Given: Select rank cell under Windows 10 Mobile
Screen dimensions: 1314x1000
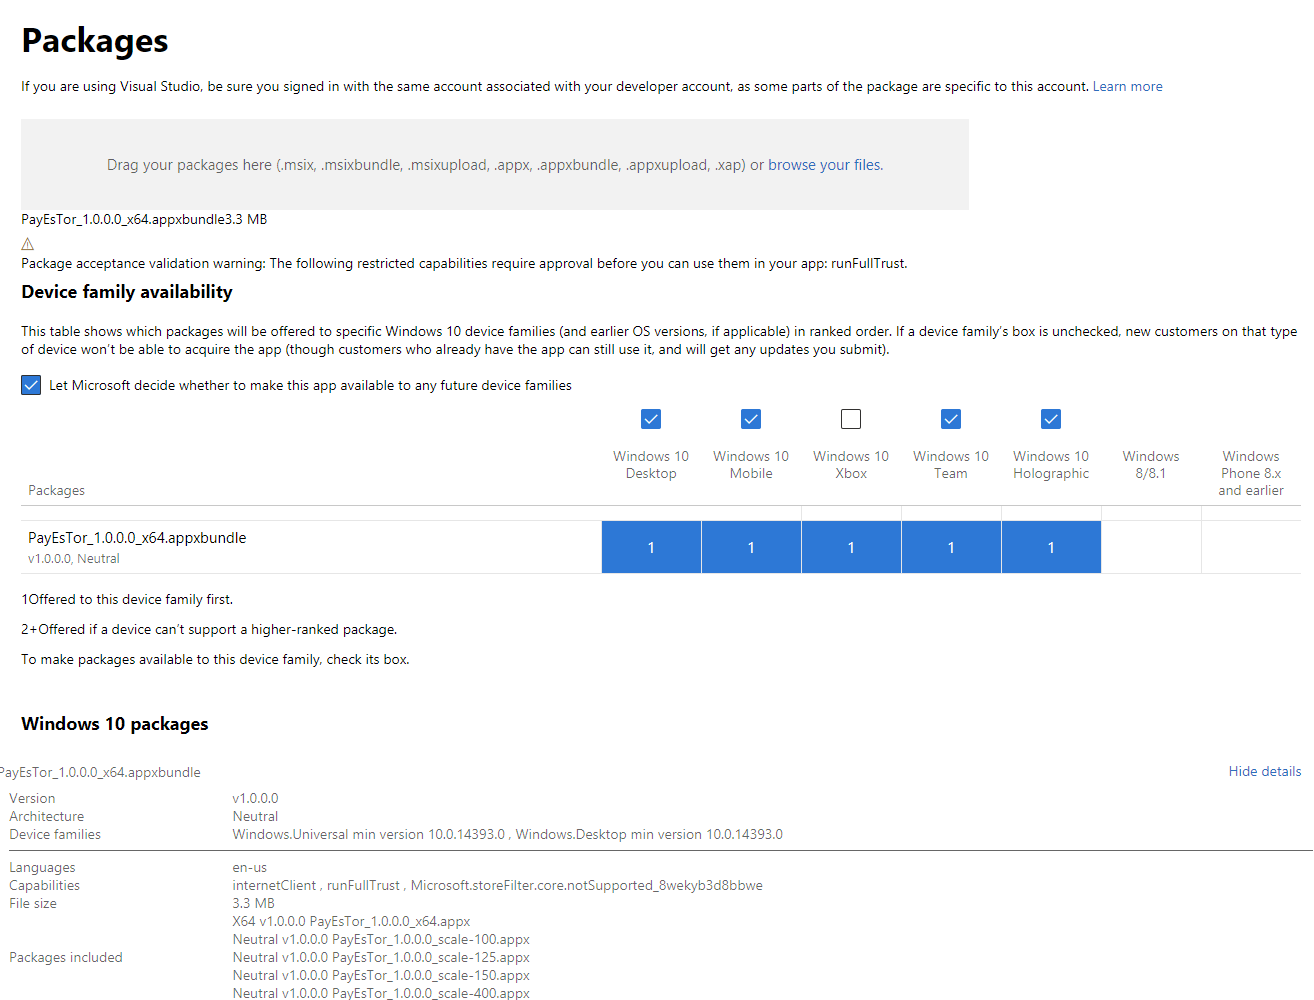Looking at the screenshot, I should (751, 547).
